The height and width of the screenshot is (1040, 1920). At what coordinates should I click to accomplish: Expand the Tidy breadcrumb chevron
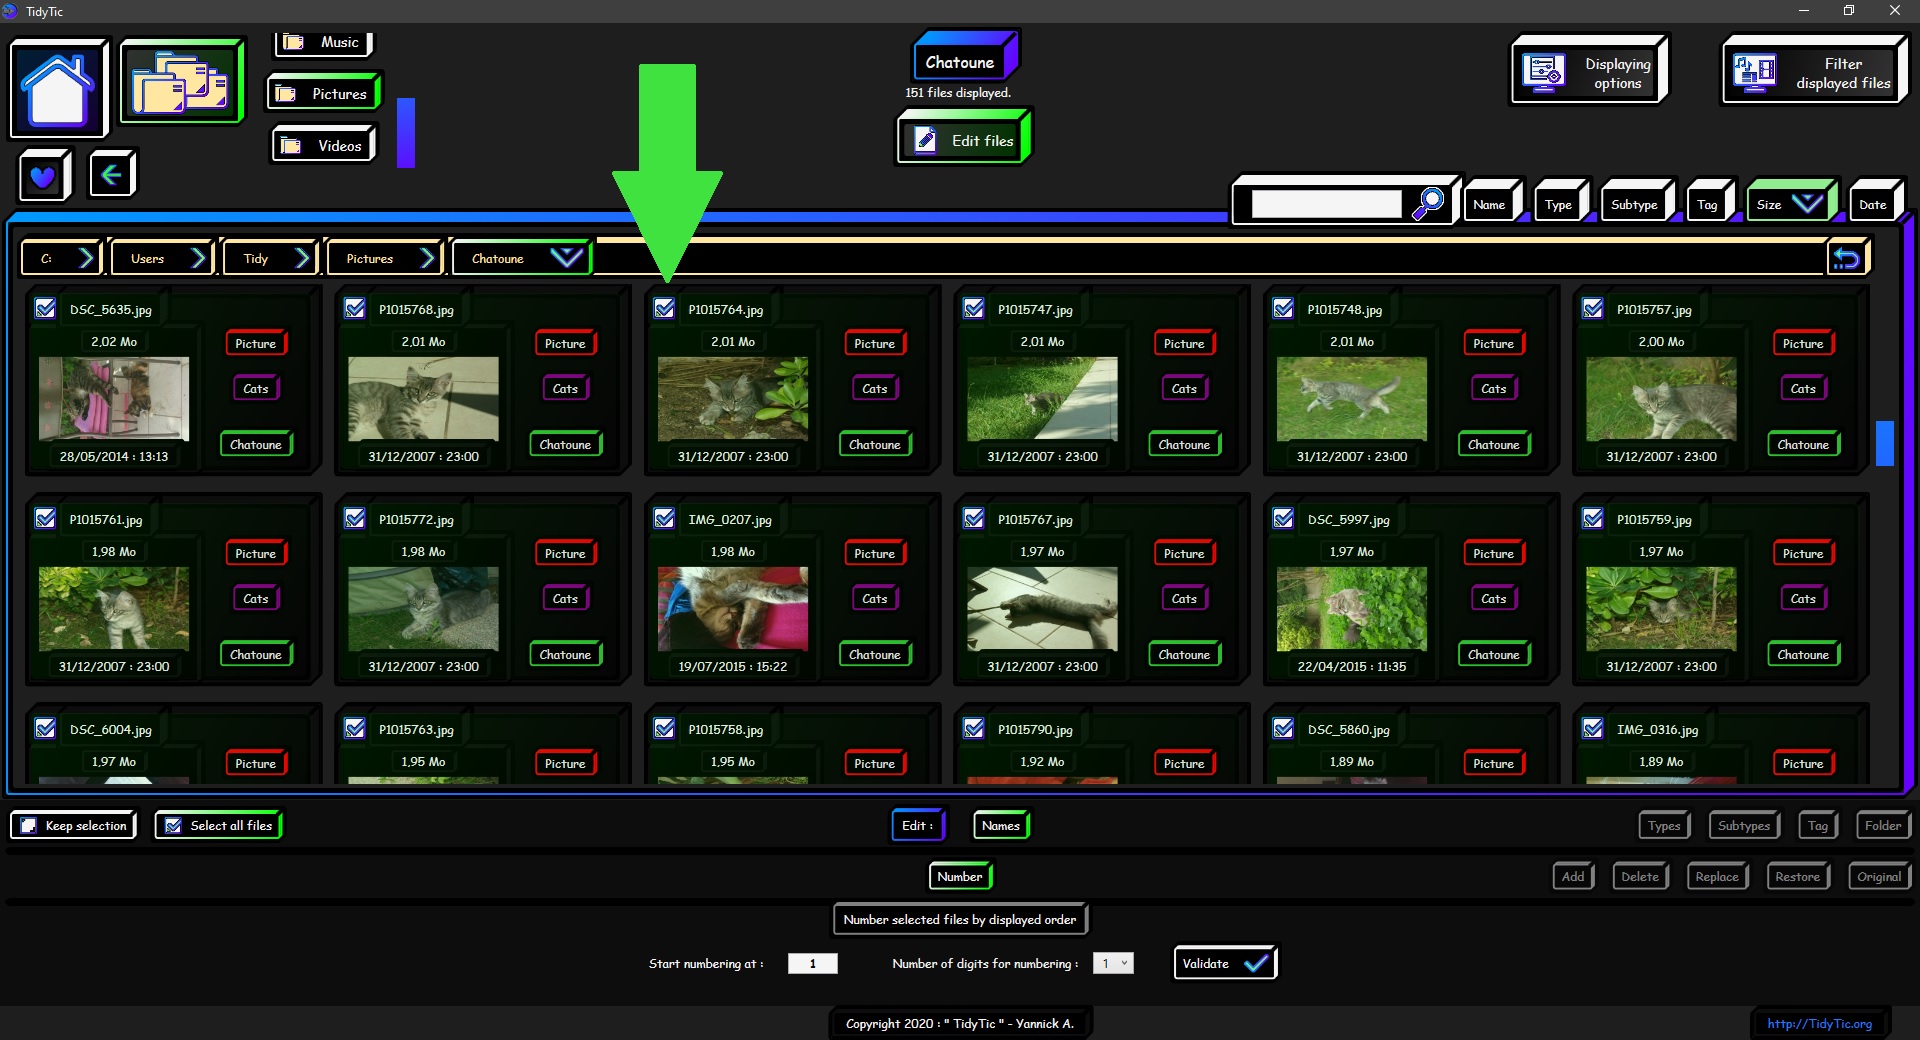tap(302, 258)
